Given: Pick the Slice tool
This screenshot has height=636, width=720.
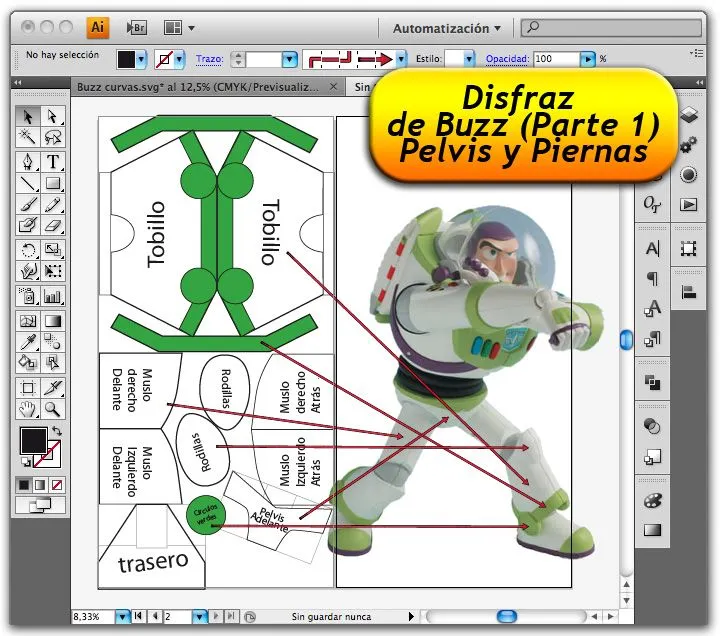Looking at the screenshot, I should point(53,388).
